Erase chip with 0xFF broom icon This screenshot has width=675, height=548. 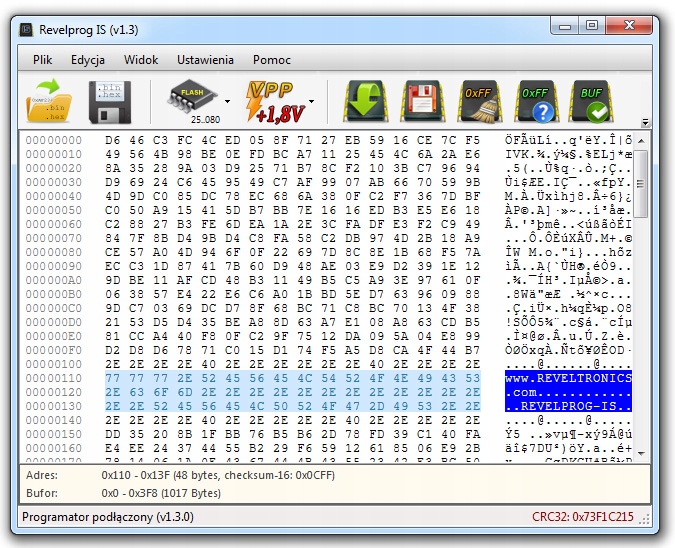click(x=480, y=102)
